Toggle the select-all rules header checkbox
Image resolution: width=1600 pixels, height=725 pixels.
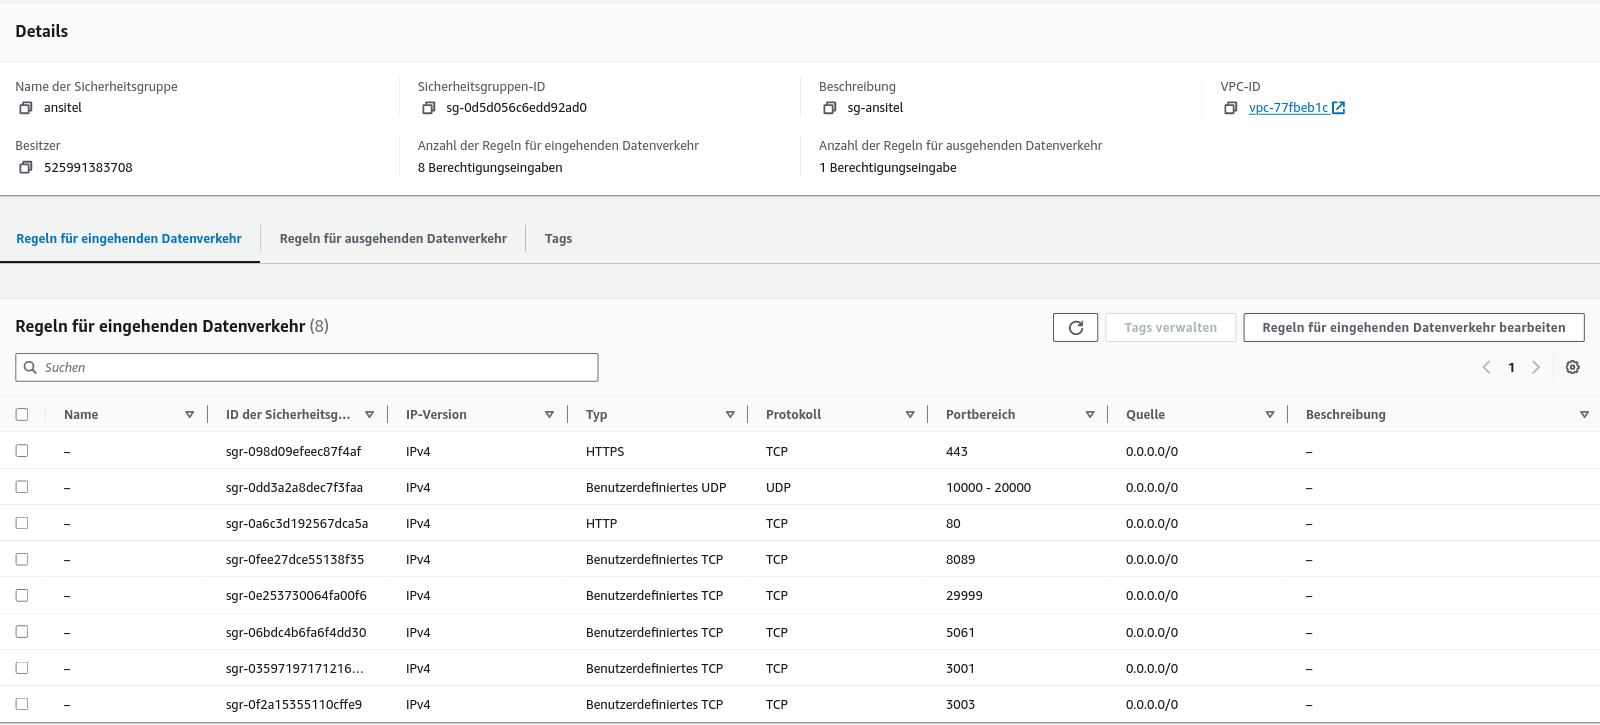22,414
